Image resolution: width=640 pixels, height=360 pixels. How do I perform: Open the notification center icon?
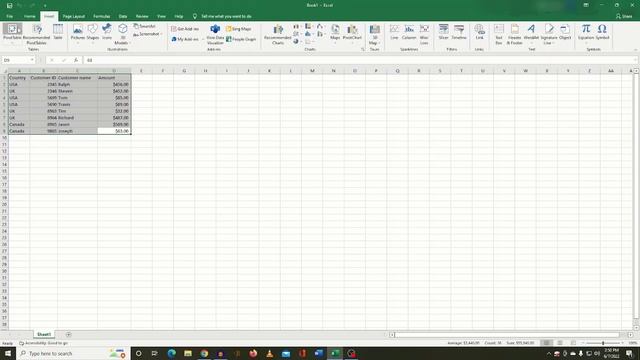629,353
